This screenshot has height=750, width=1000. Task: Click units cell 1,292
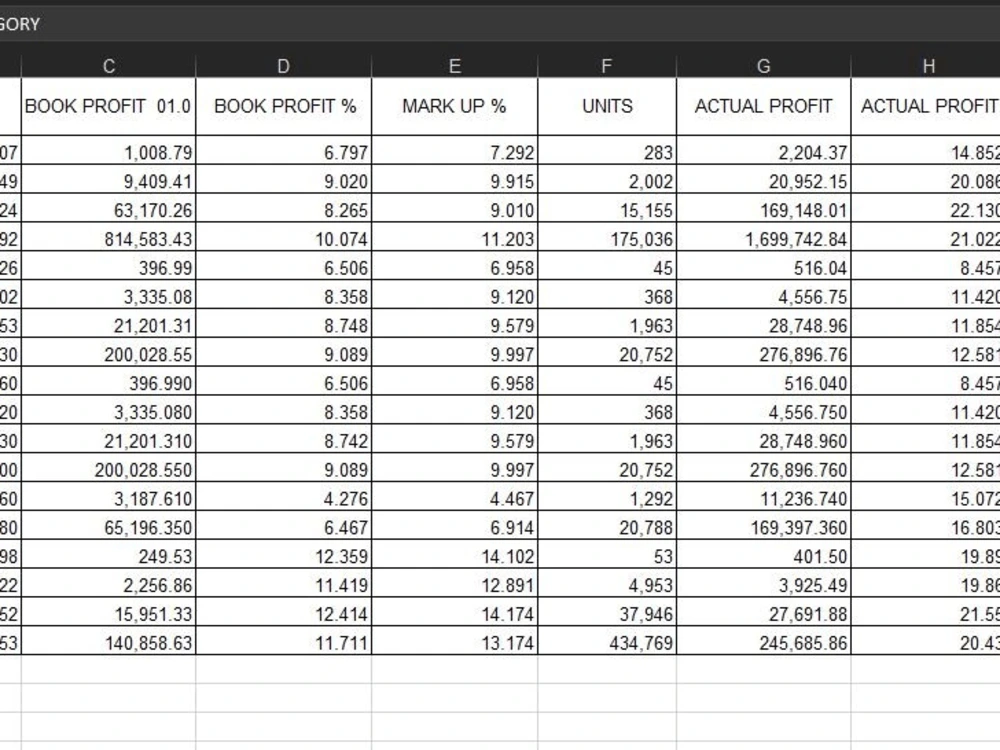[x=607, y=496]
